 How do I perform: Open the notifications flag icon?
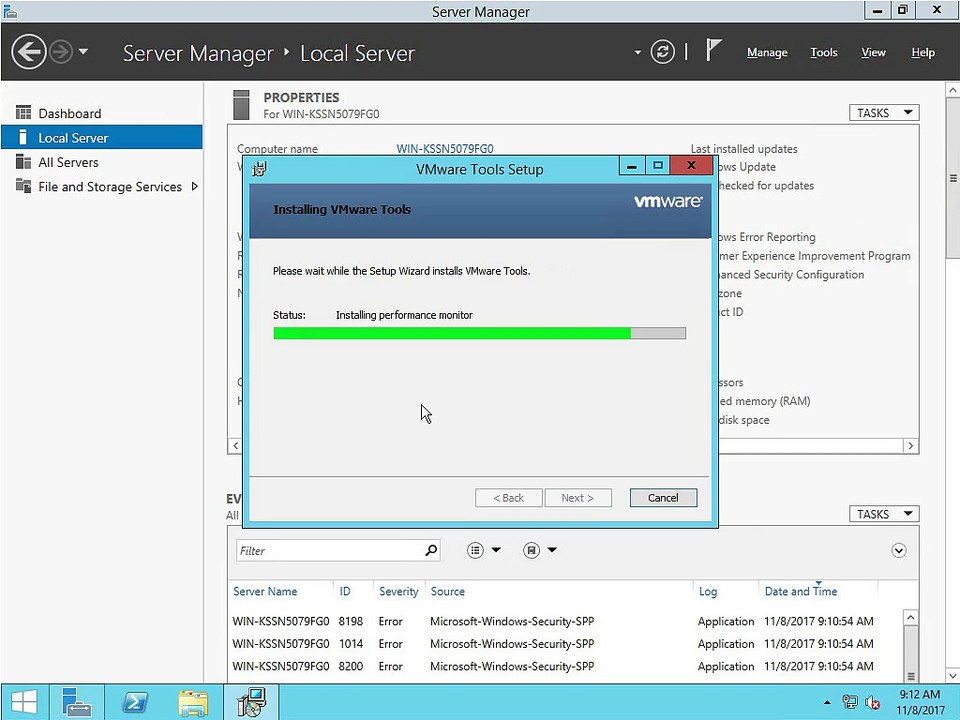tap(713, 50)
